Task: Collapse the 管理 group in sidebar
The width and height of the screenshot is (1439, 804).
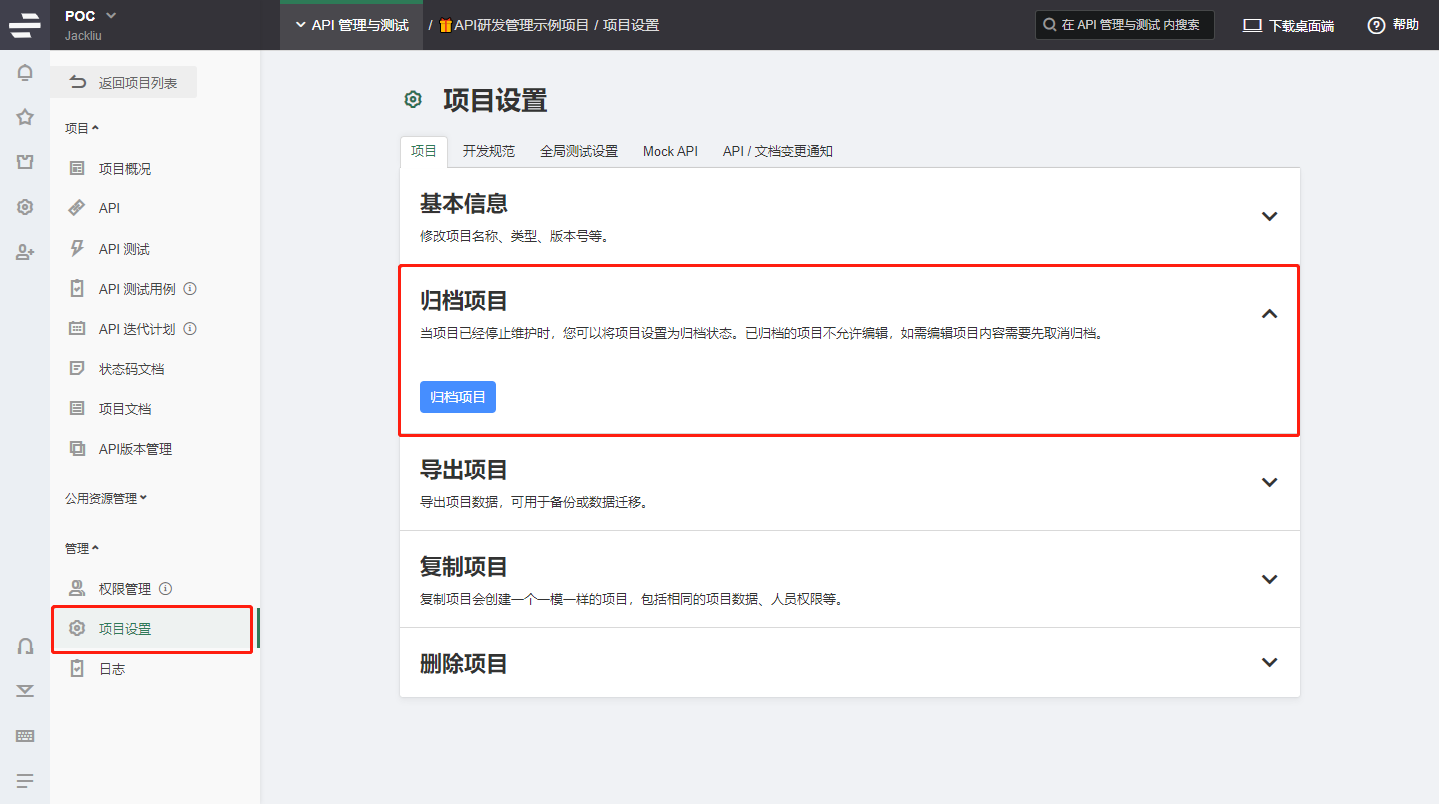Action: point(82,548)
